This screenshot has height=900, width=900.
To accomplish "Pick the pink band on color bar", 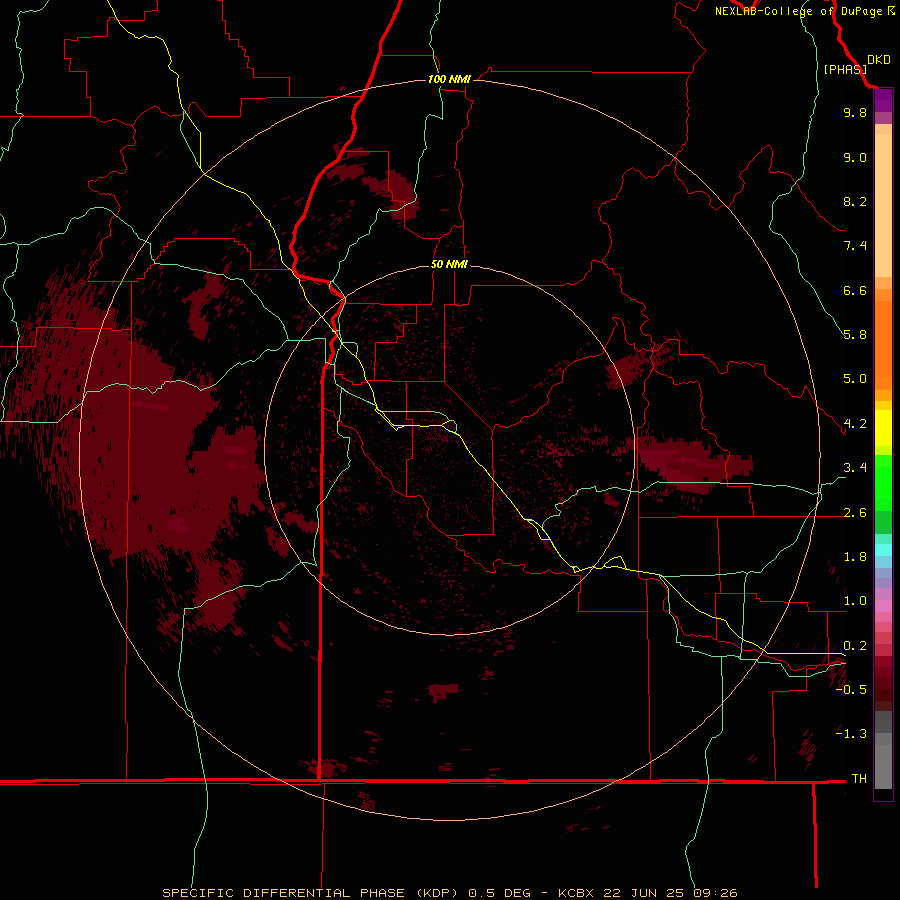I will pyautogui.click(x=883, y=606).
